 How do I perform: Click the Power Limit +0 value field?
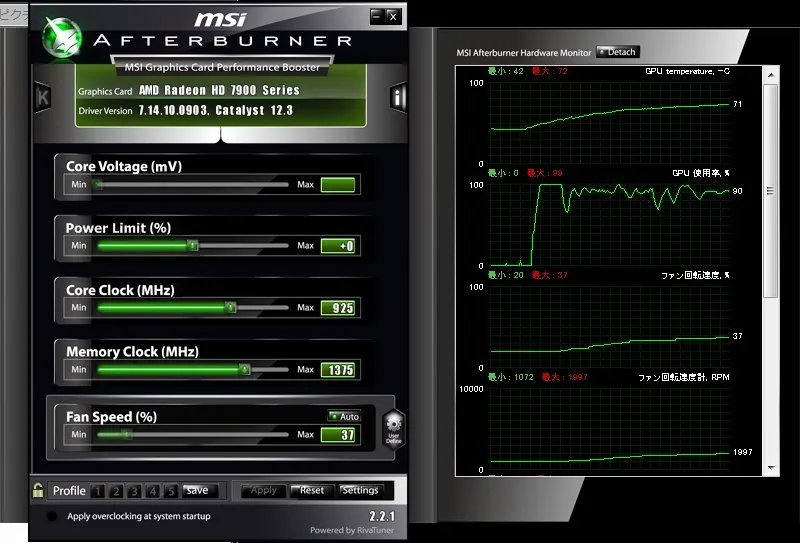[338, 246]
